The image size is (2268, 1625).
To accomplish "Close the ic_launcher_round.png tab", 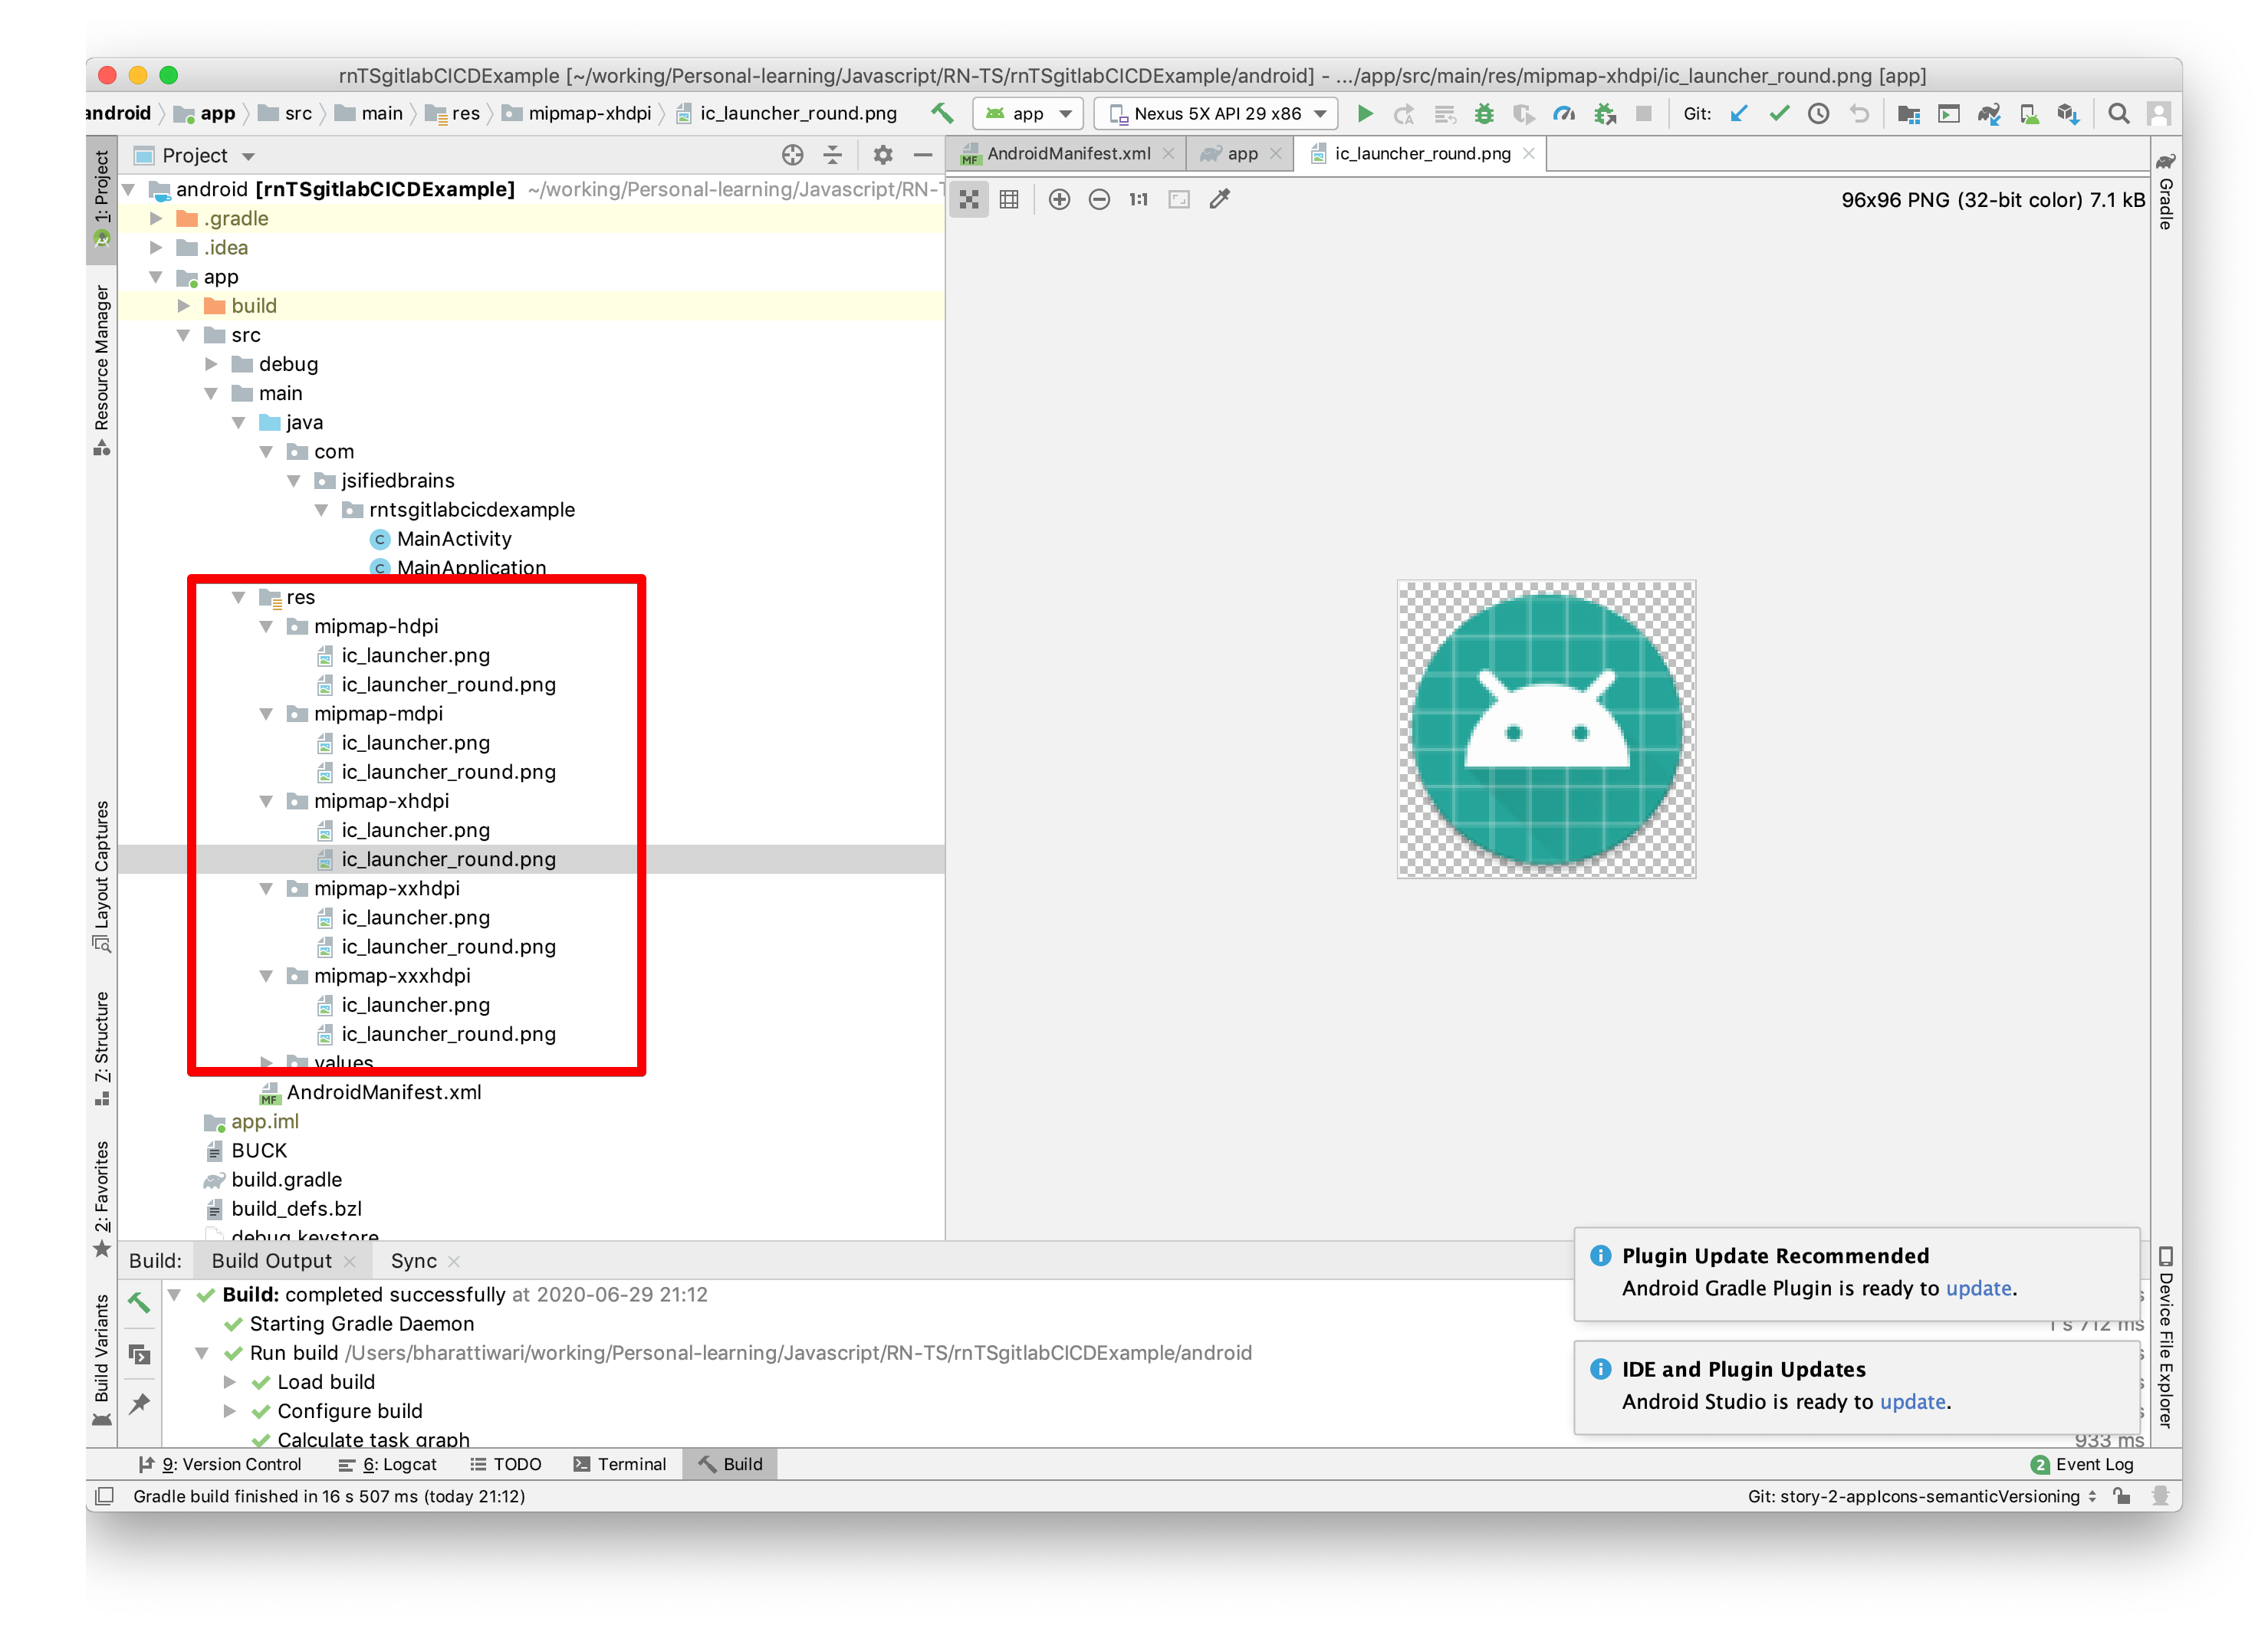I will tap(1528, 153).
